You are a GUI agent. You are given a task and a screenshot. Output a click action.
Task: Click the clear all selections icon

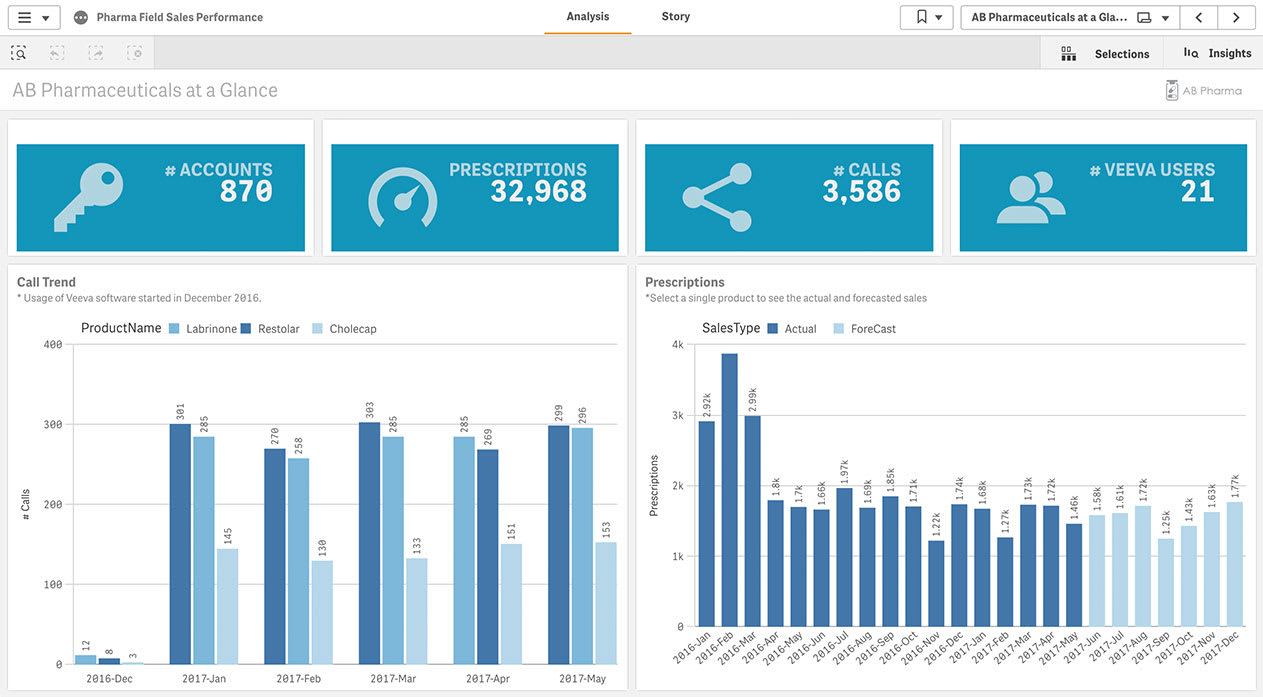[134, 53]
